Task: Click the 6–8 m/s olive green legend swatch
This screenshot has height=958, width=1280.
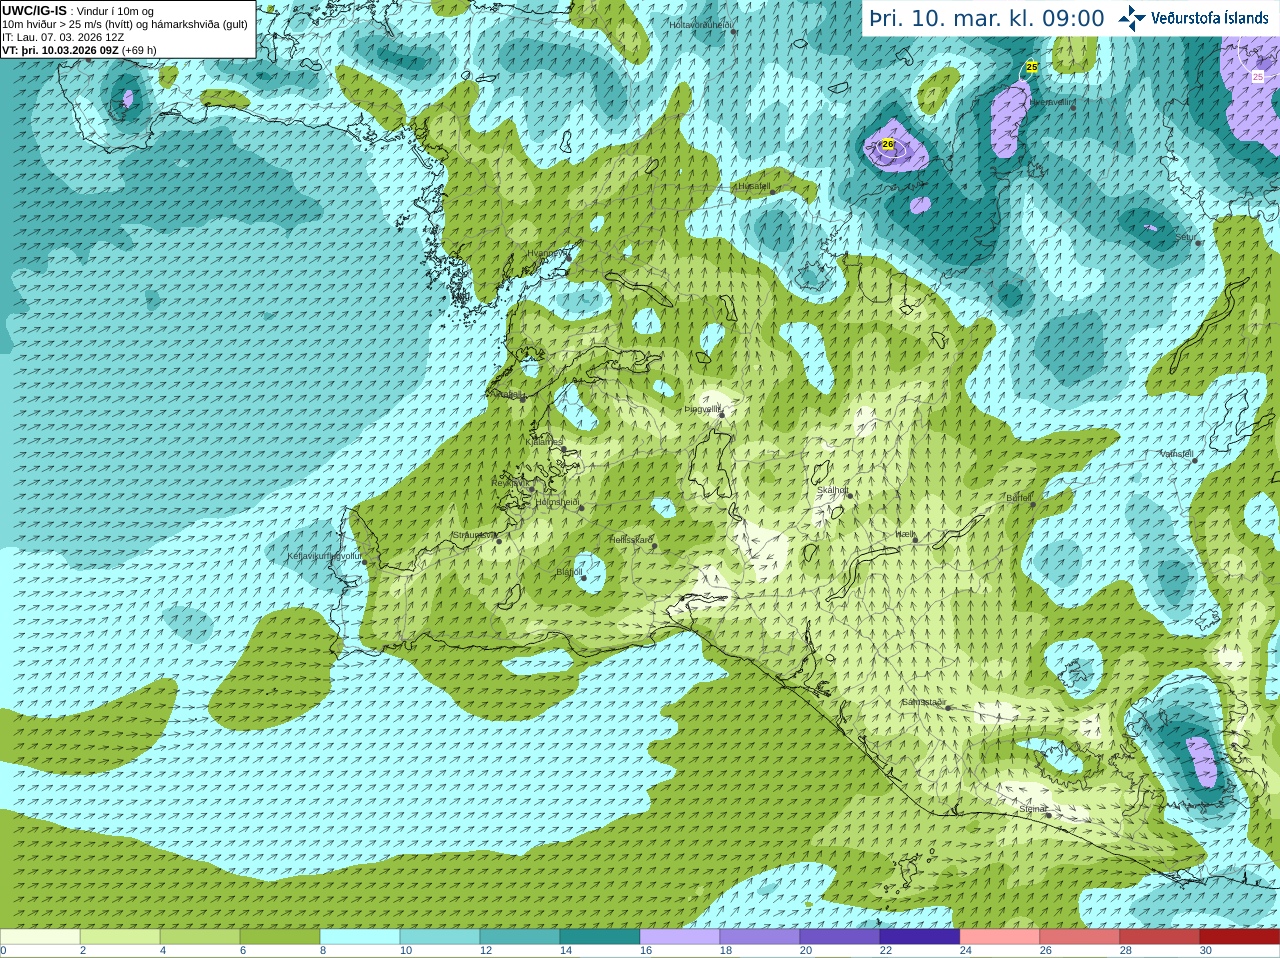Action: coord(280,937)
